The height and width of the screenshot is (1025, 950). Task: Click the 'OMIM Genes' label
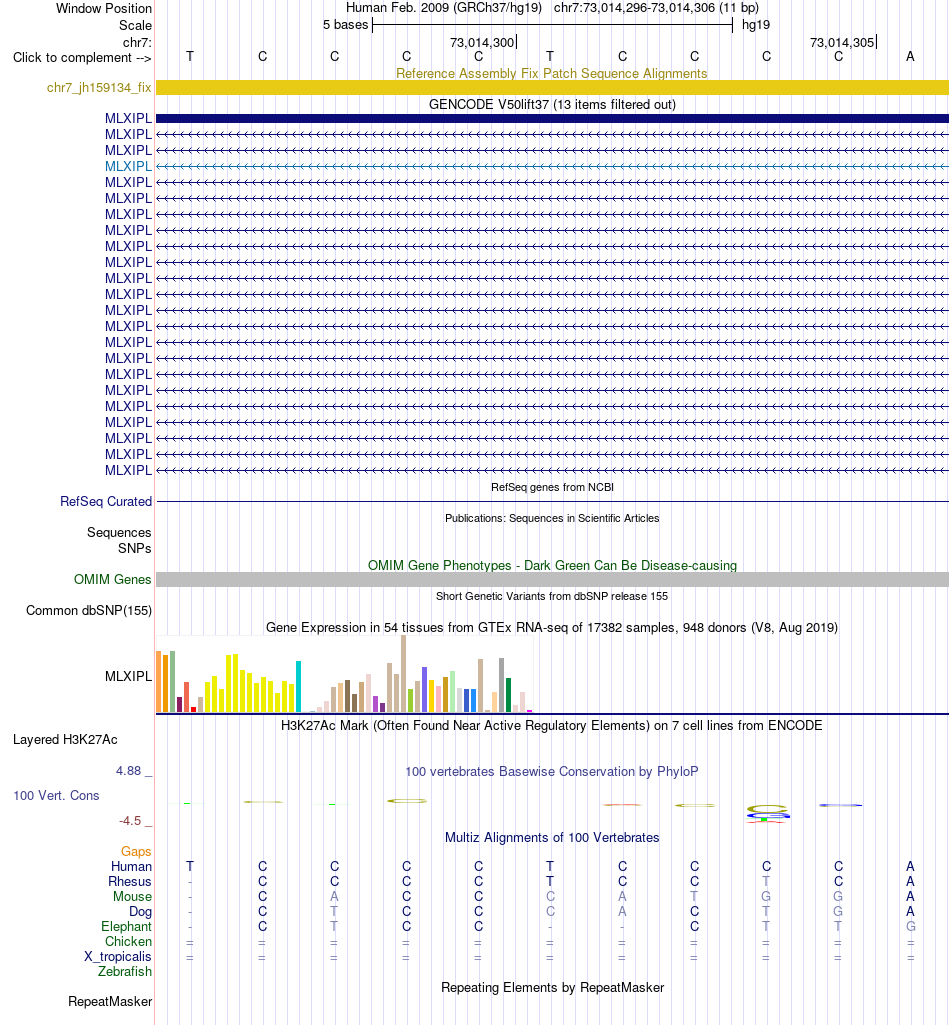pos(112,579)
